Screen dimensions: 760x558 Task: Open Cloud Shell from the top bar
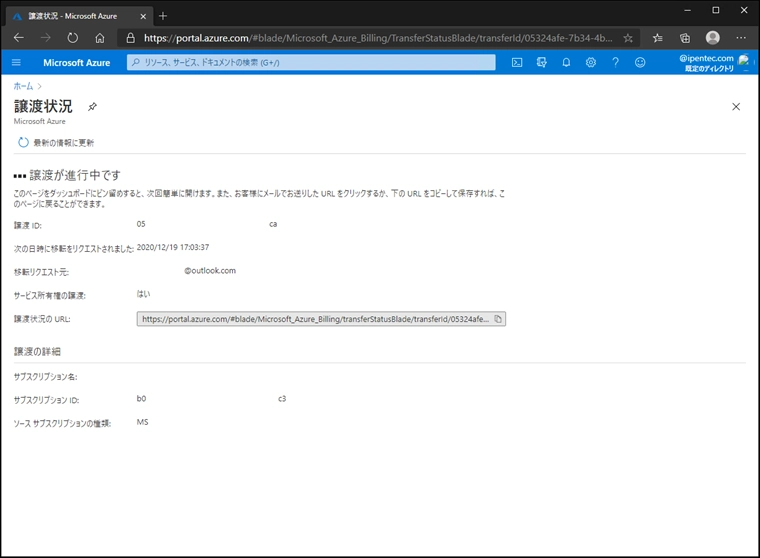517,63
